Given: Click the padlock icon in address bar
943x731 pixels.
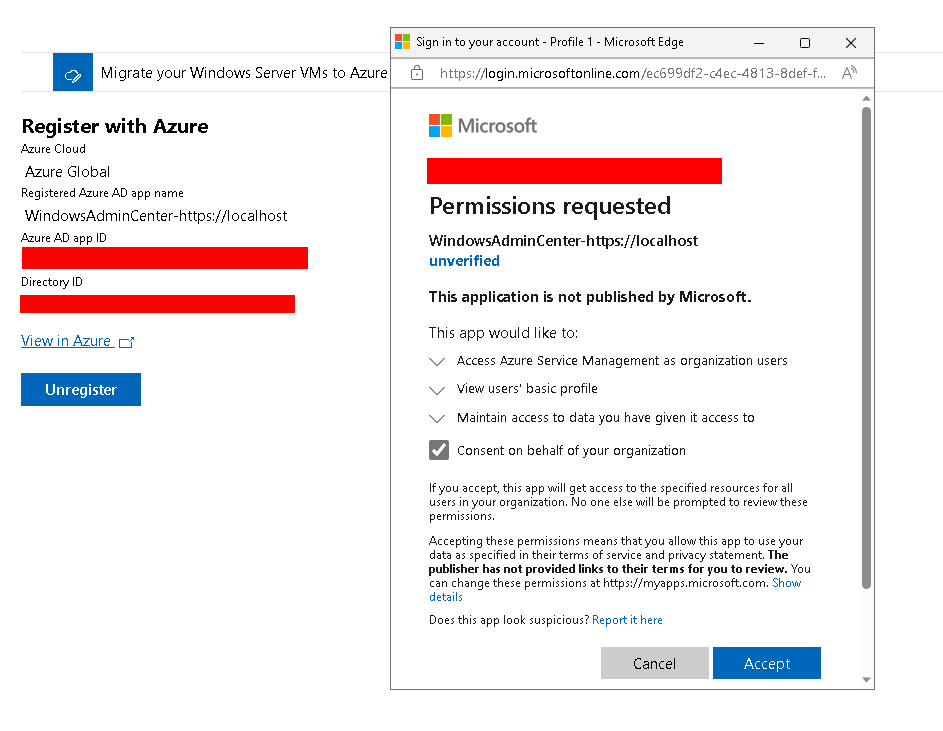Looking at the screenshot, I should coord(417,73).
